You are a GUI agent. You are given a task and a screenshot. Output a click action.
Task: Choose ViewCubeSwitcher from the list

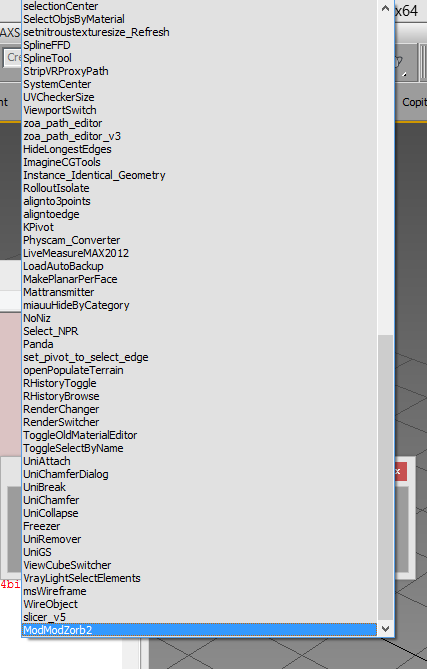(x=199, y=565)
